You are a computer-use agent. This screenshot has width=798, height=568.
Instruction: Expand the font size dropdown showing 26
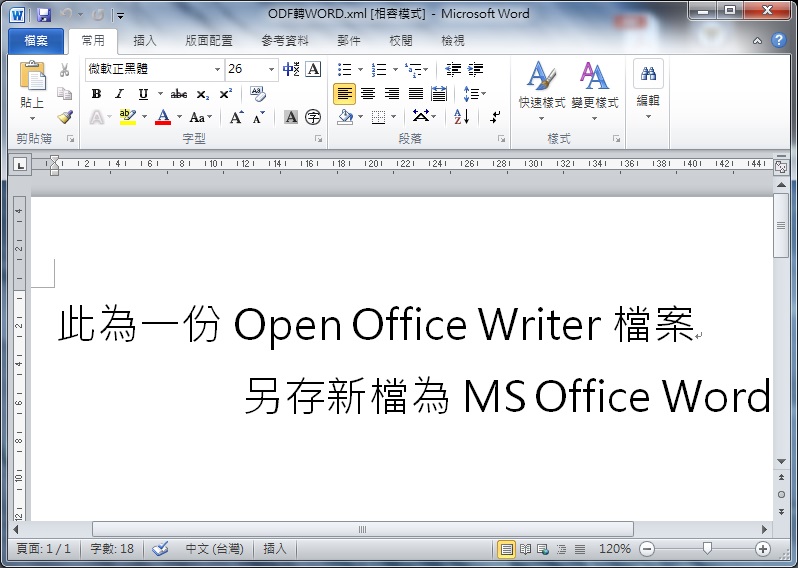[x=272, y=69]
